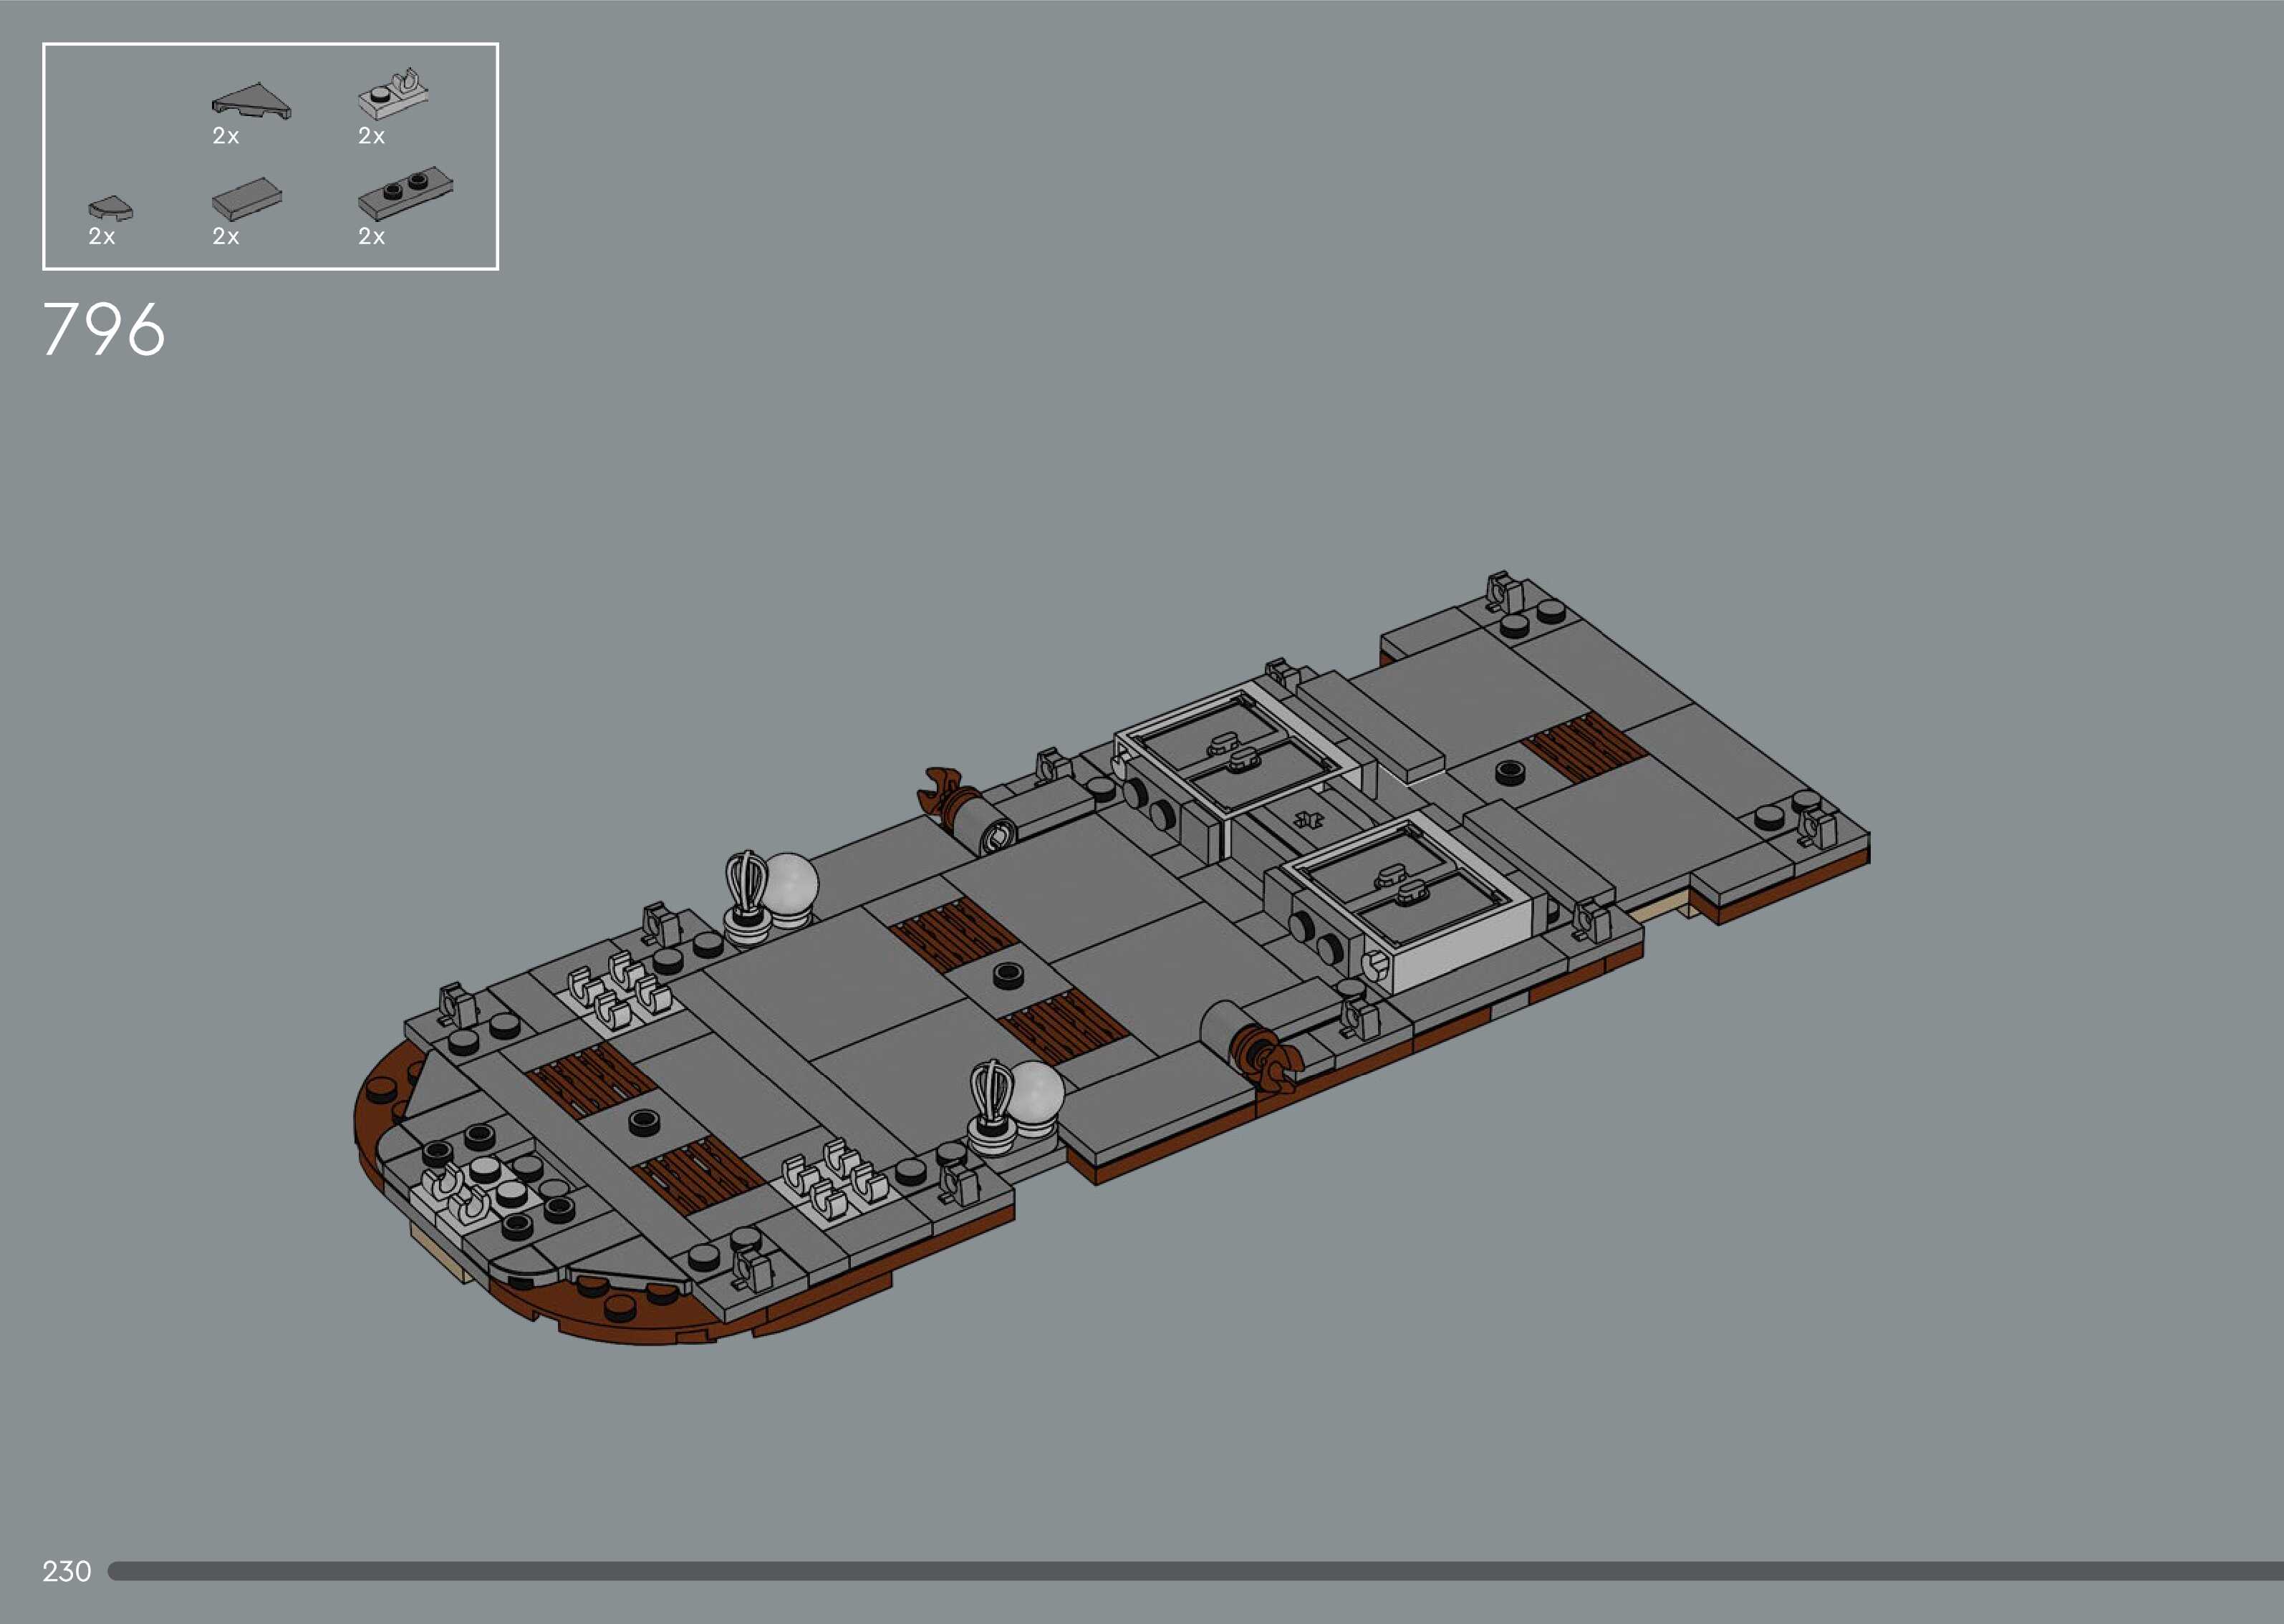Click the triangular wedge tile in parts box
This screenshot has width=2284, height=1624.
251,102
